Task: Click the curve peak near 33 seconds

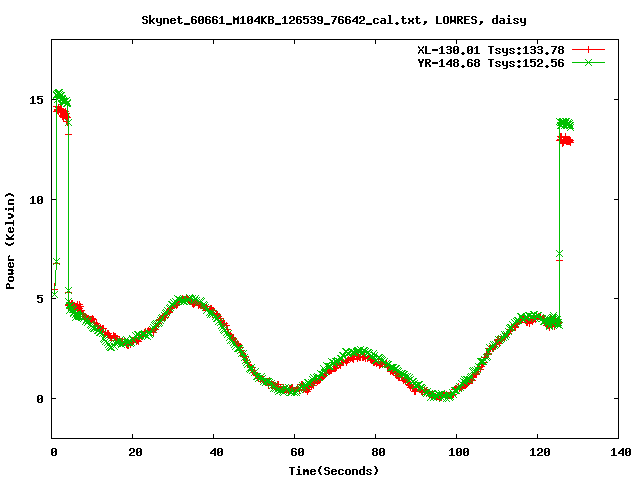Action: pos(186,300)
